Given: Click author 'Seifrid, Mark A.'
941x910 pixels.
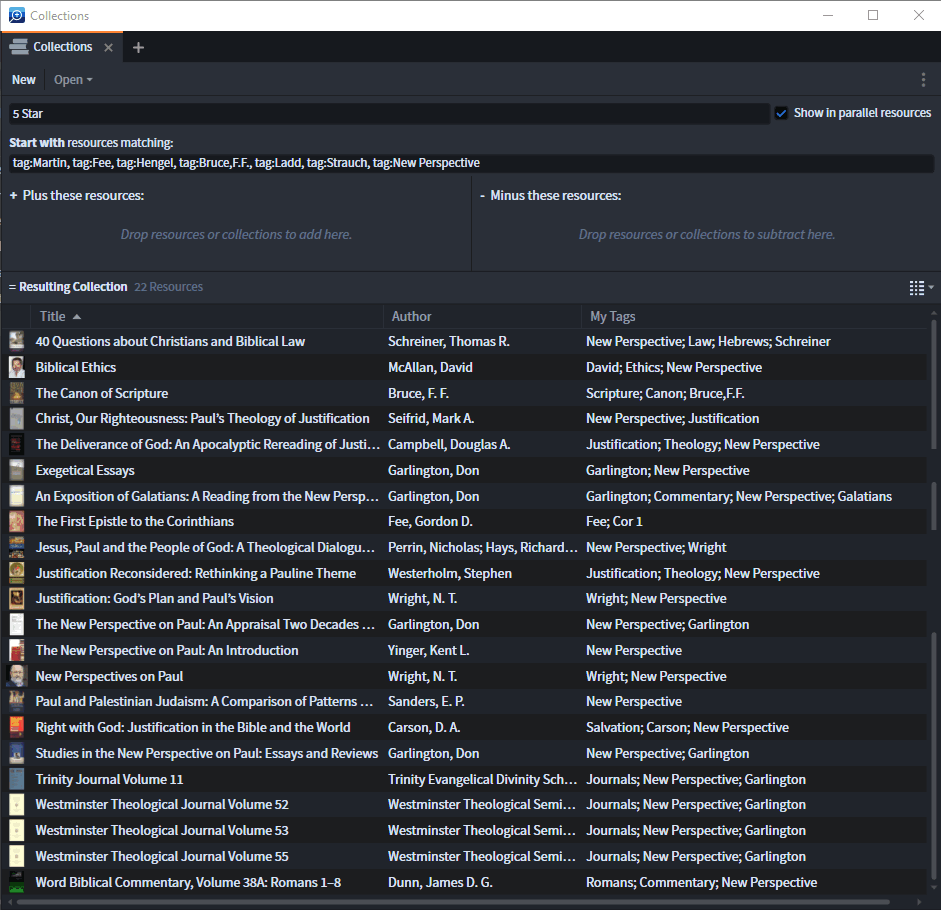Looking at the screenshot, I should tap(431, 418).
